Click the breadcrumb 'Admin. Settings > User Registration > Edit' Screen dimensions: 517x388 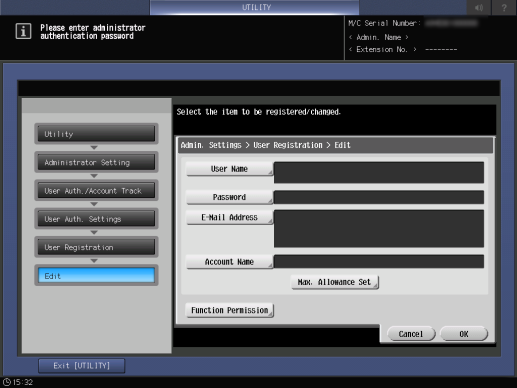coord(265,145)
